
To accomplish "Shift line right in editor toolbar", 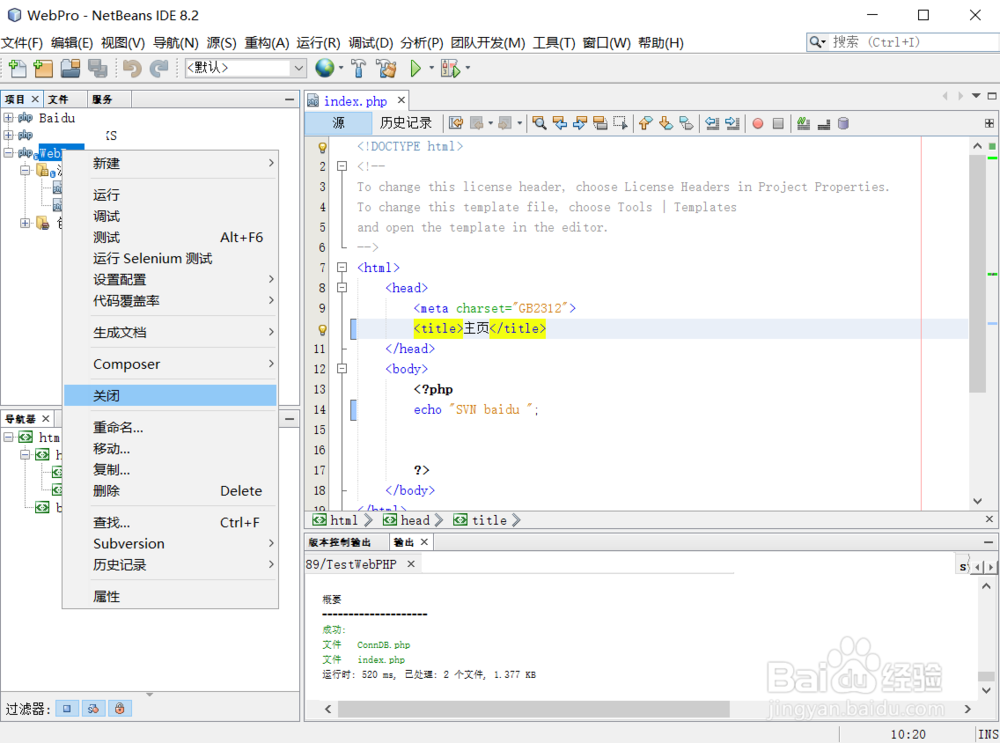I will click(x=733, y=123).
